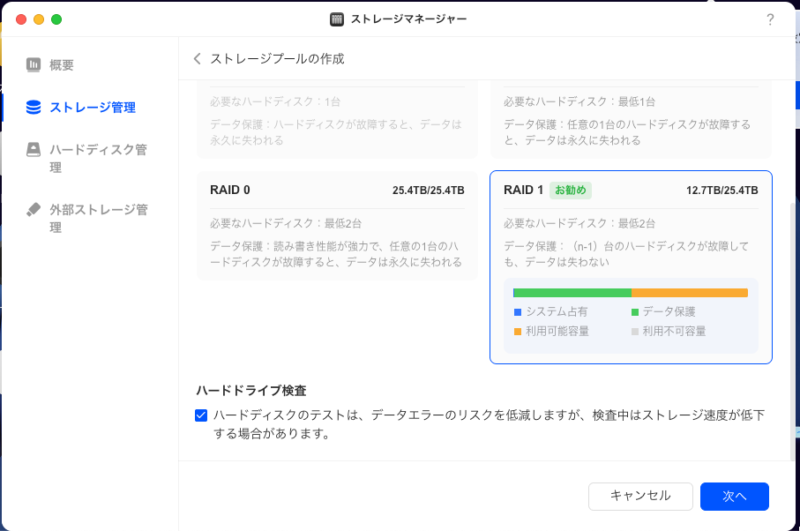Go back using the left chevron arrow
The width and height of the screenshot is (800, 531).
[x=197, y=59]
